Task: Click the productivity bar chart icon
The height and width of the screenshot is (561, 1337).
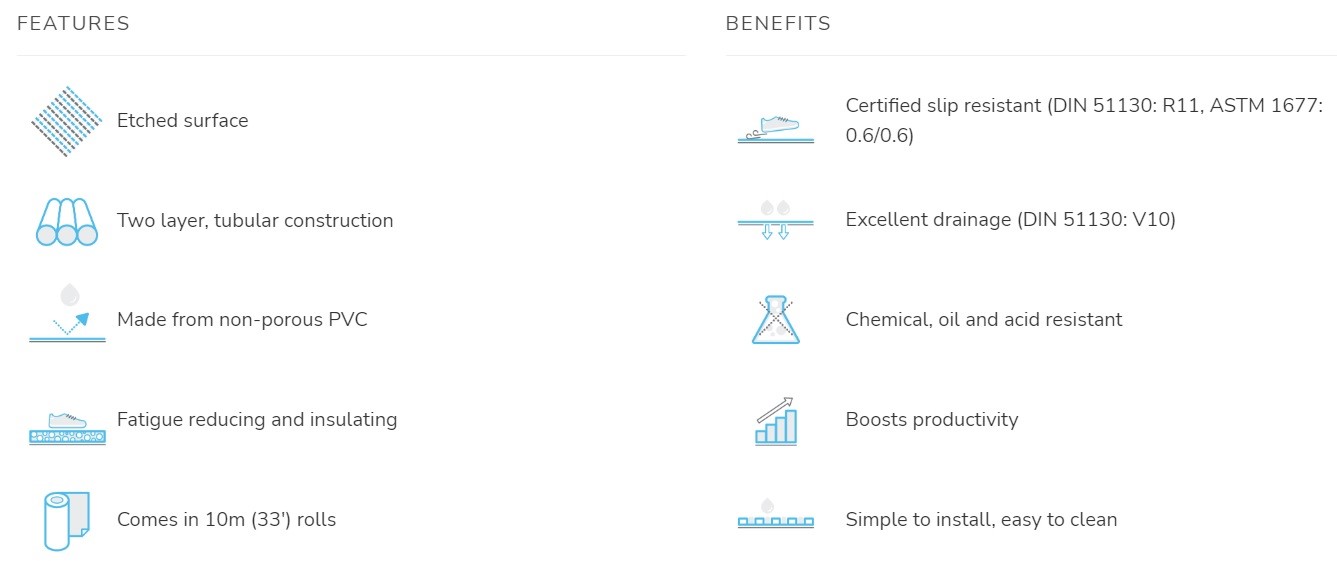Action: click(x=775, y=420)
